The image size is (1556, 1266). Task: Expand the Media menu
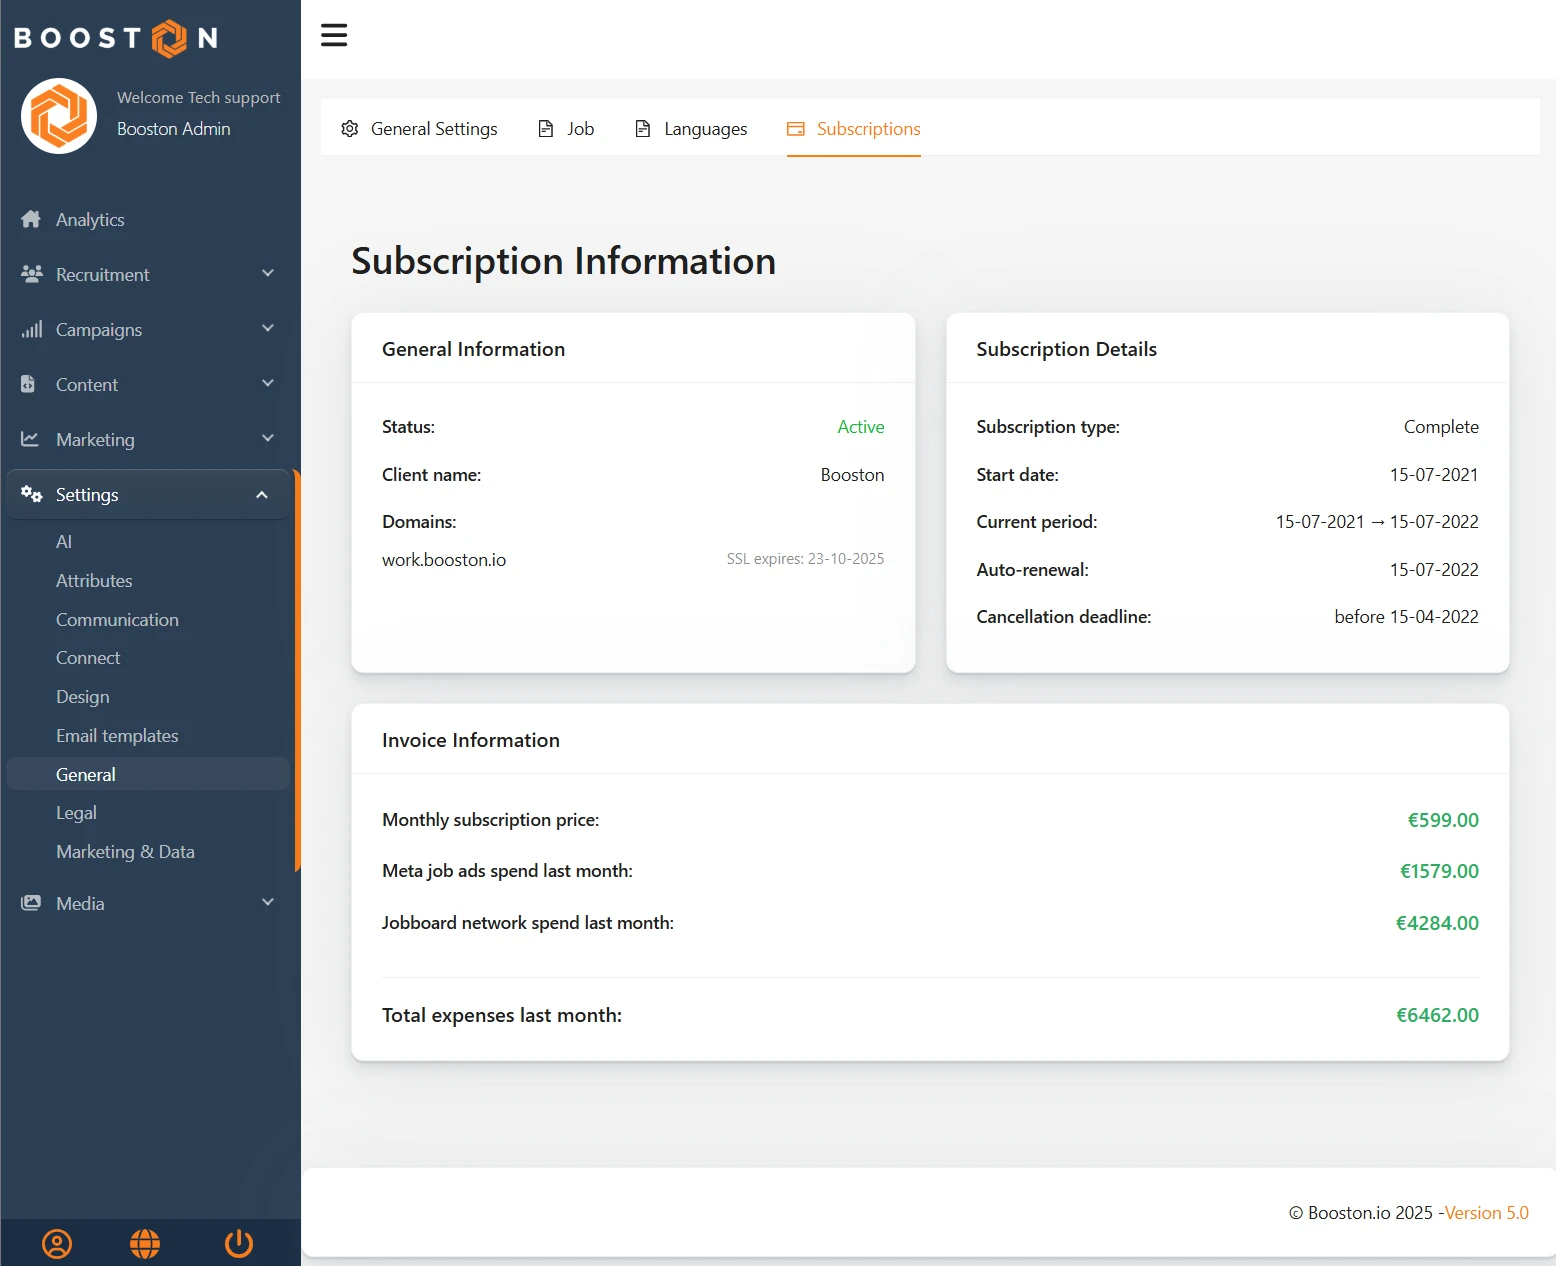coord(148,903)
